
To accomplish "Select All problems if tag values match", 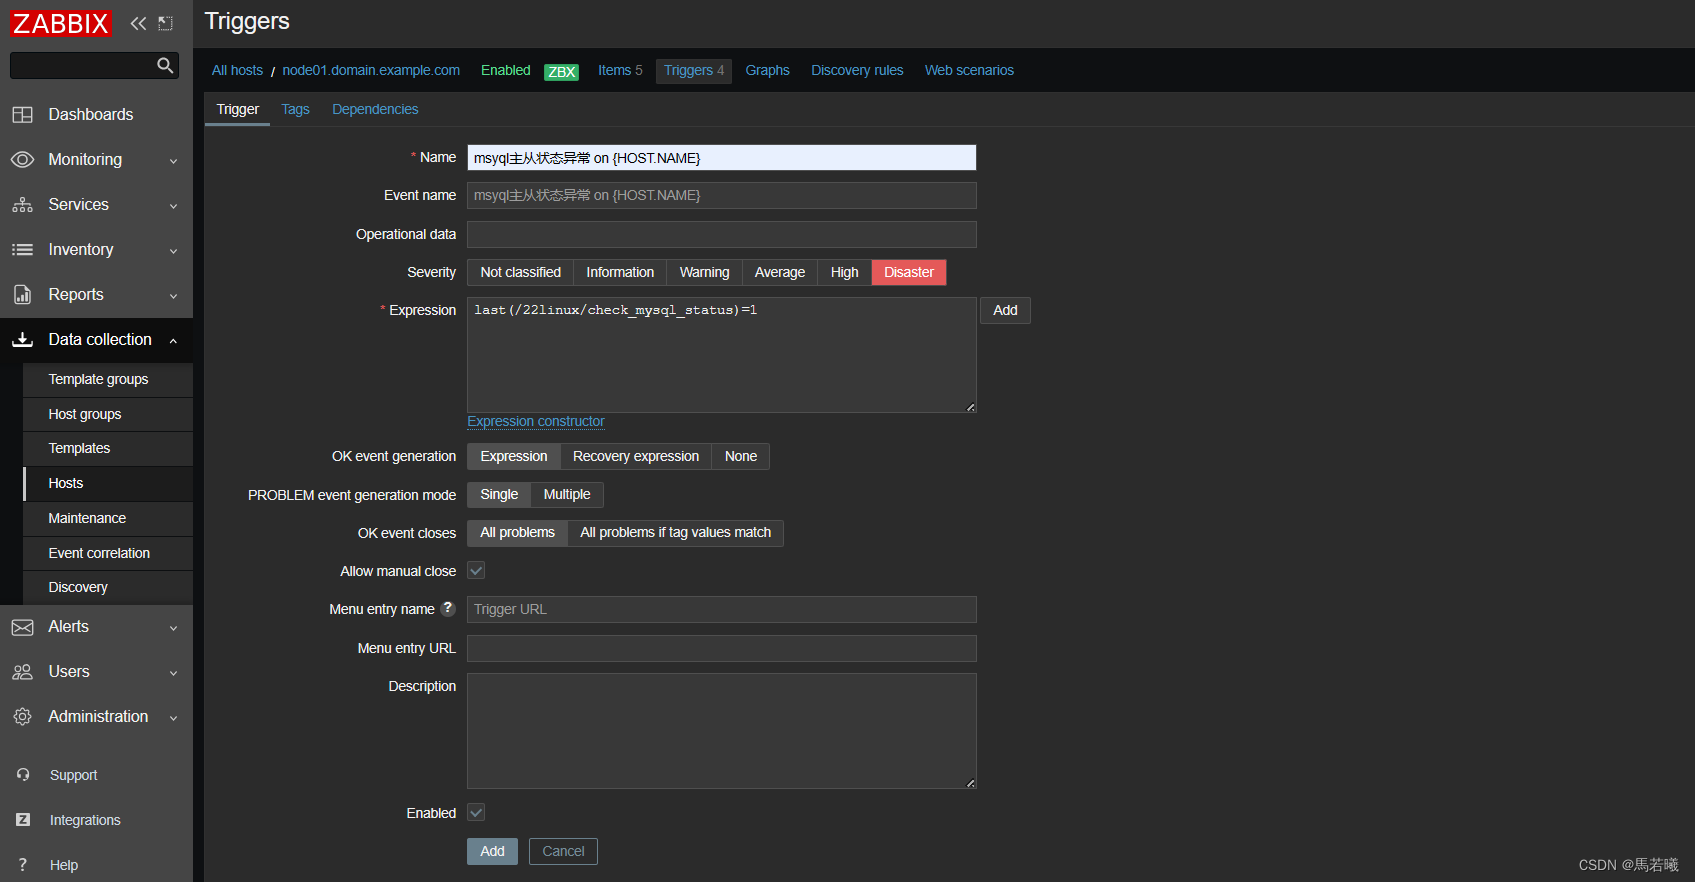I will pos(675,532).
